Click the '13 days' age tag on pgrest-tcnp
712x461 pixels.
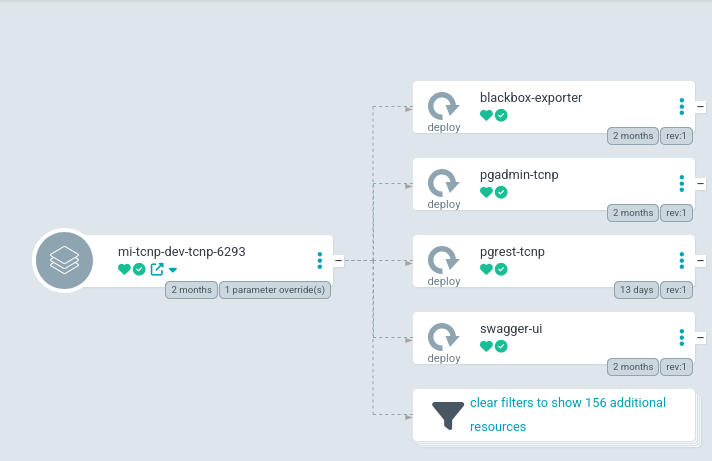click(635, 290)
